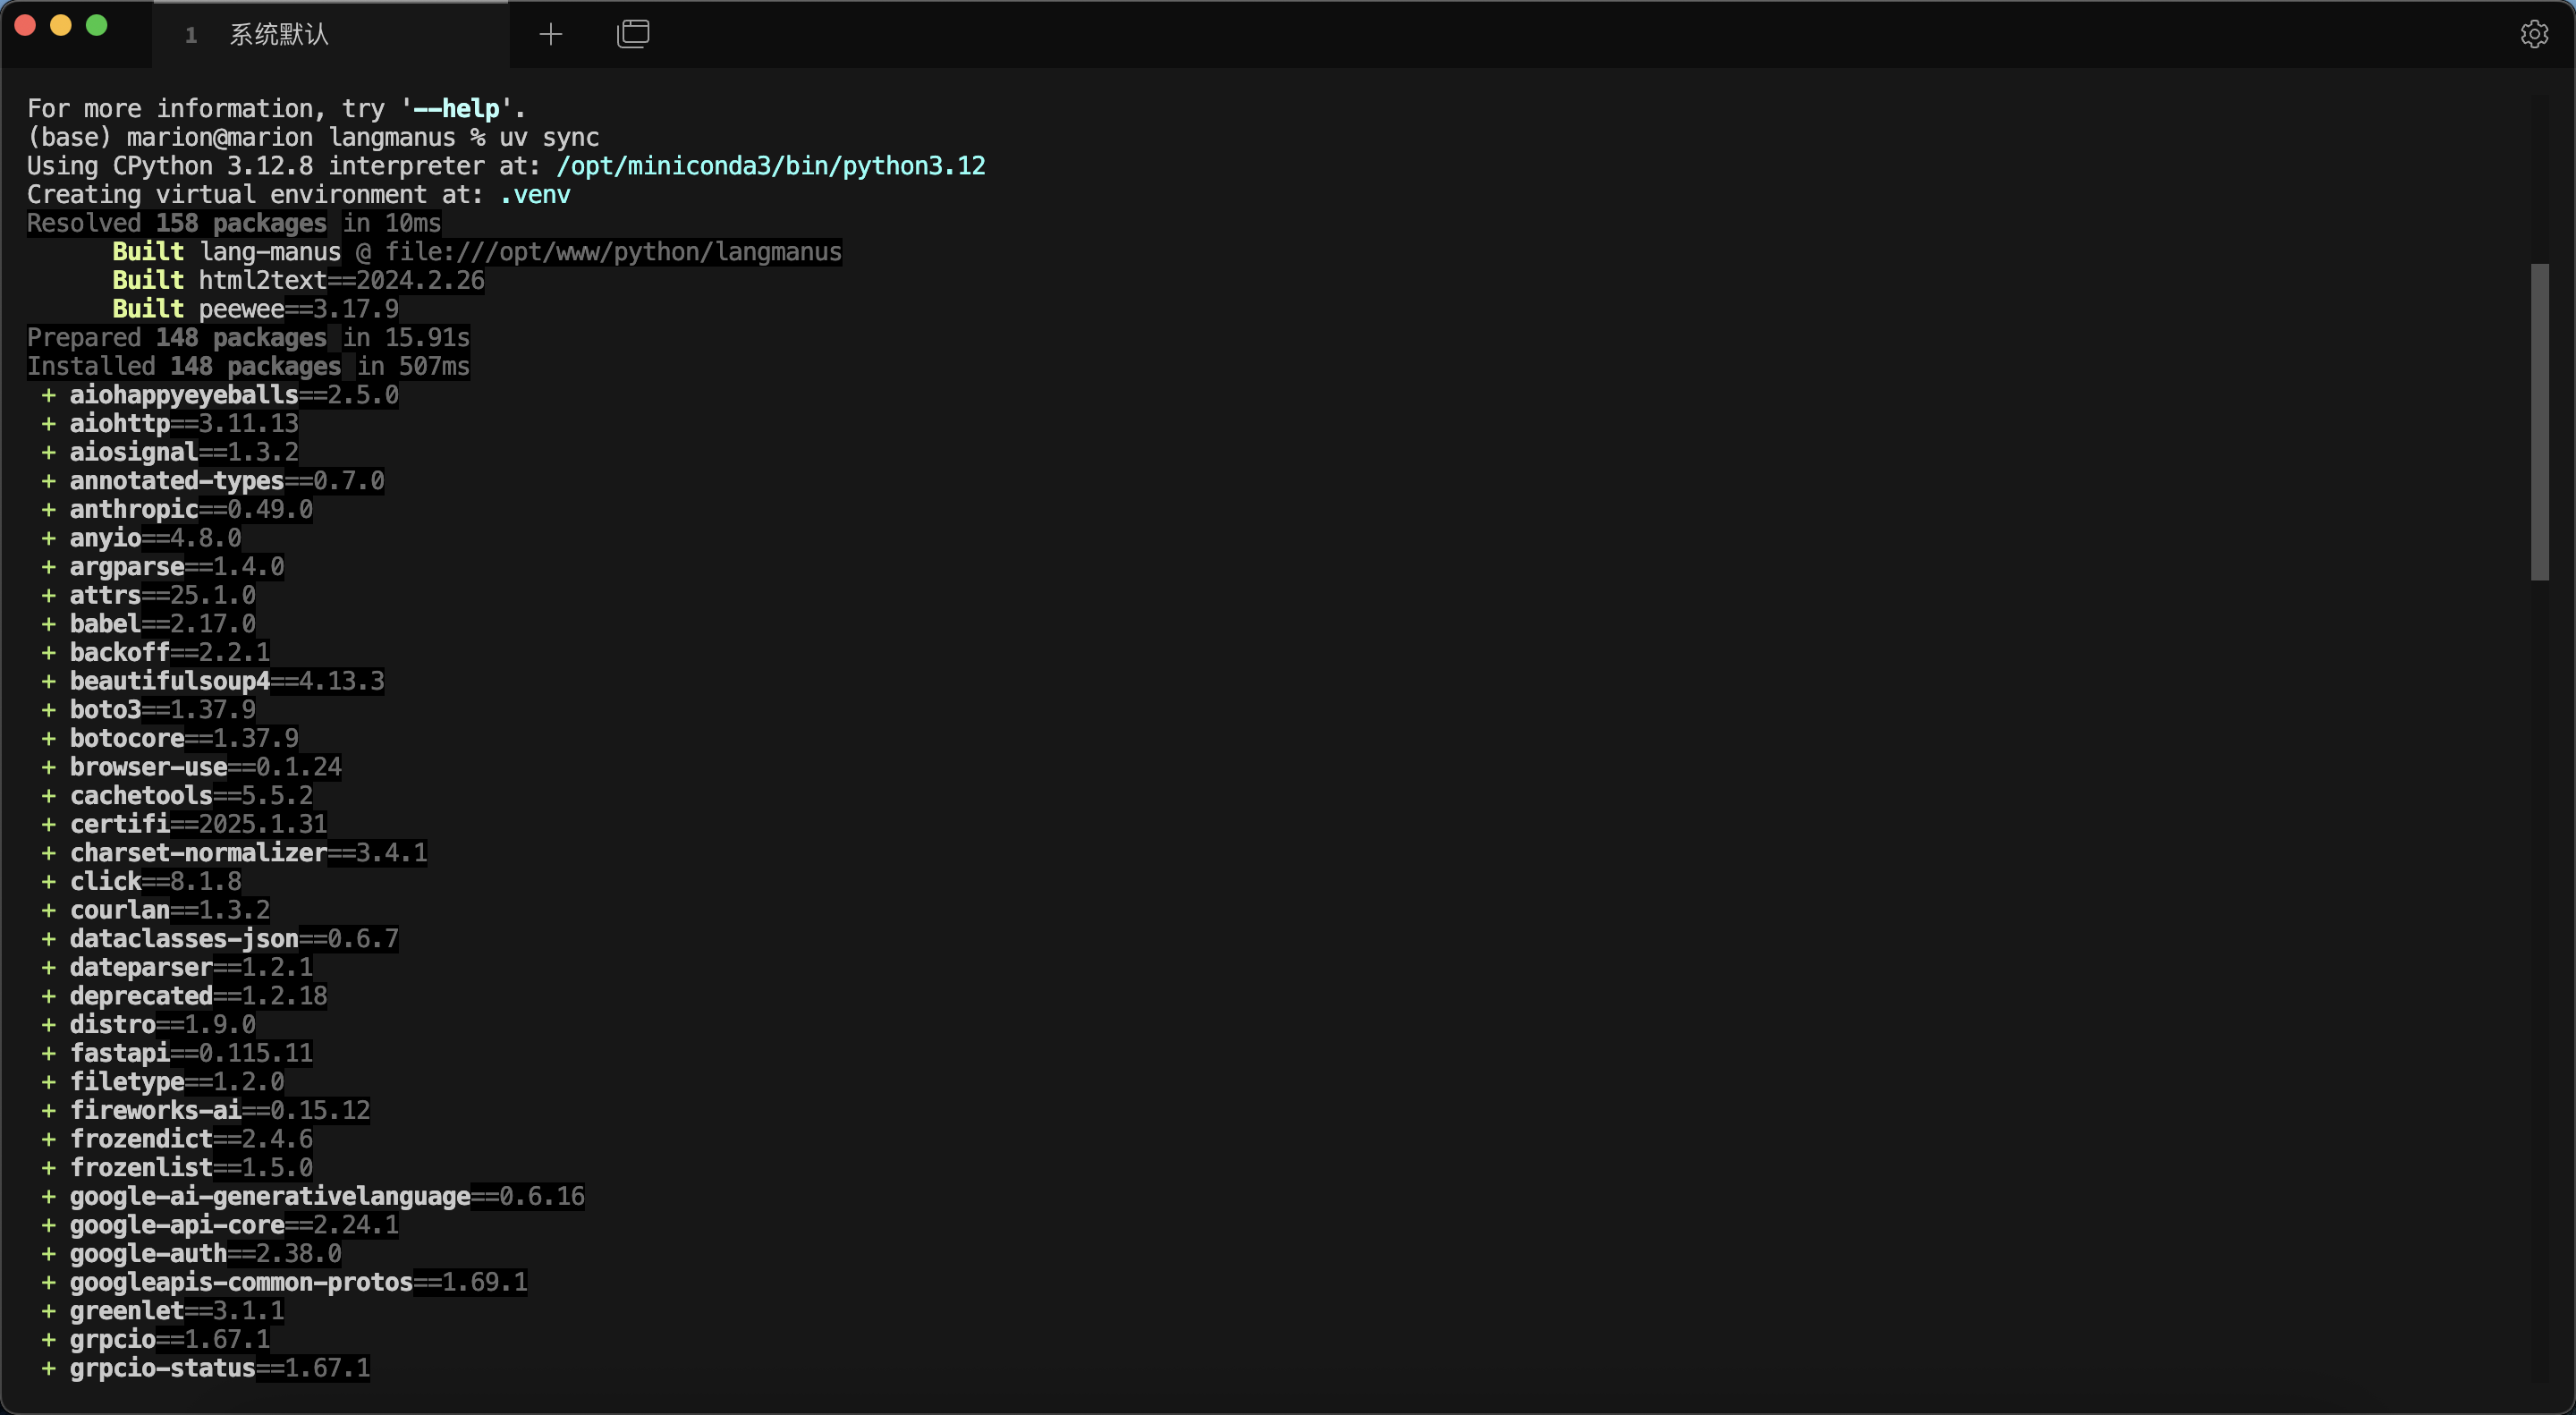Viewport: 2576px width, 1415px height.
Task: Click the /opt/miniconda3/bin/python3.12 path
Action: tap(770, 166)
